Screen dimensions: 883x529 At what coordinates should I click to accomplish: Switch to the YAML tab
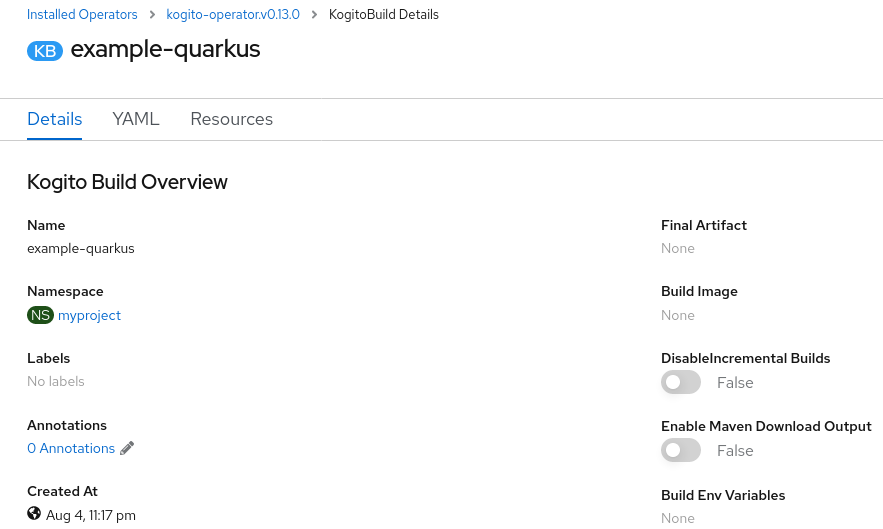coord(136,119)
